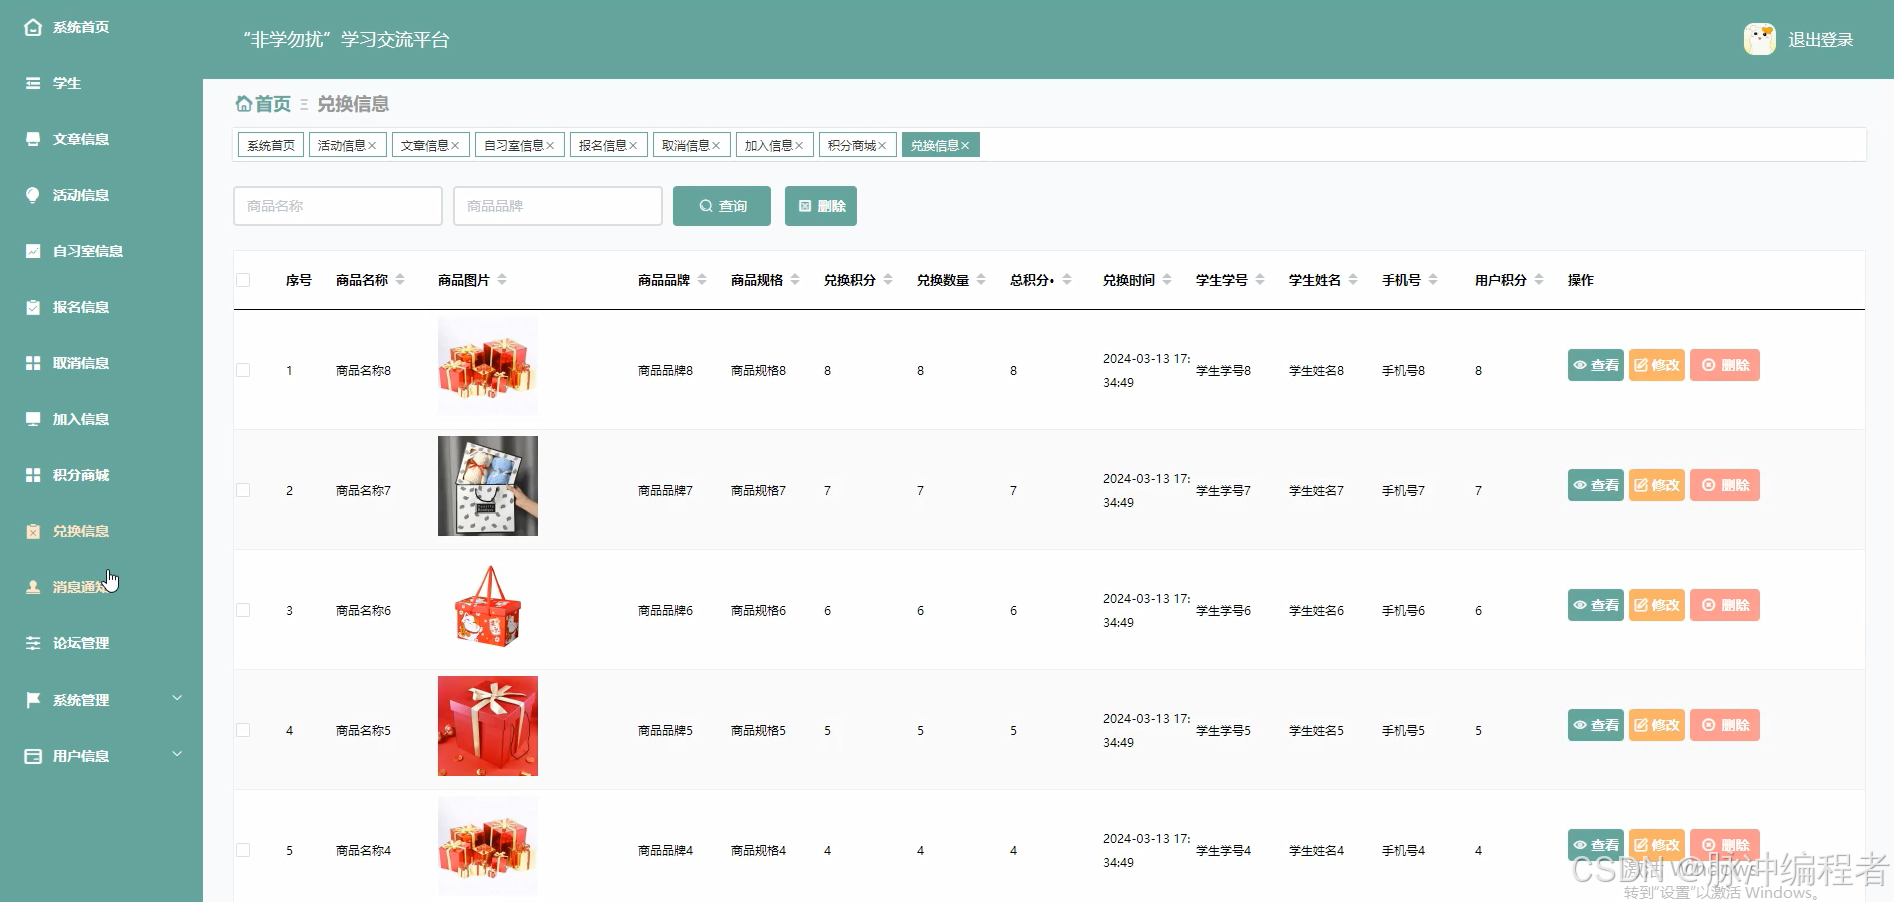
Task: Sort by 兑换积分 column arrows
Action: coord(888,280)
